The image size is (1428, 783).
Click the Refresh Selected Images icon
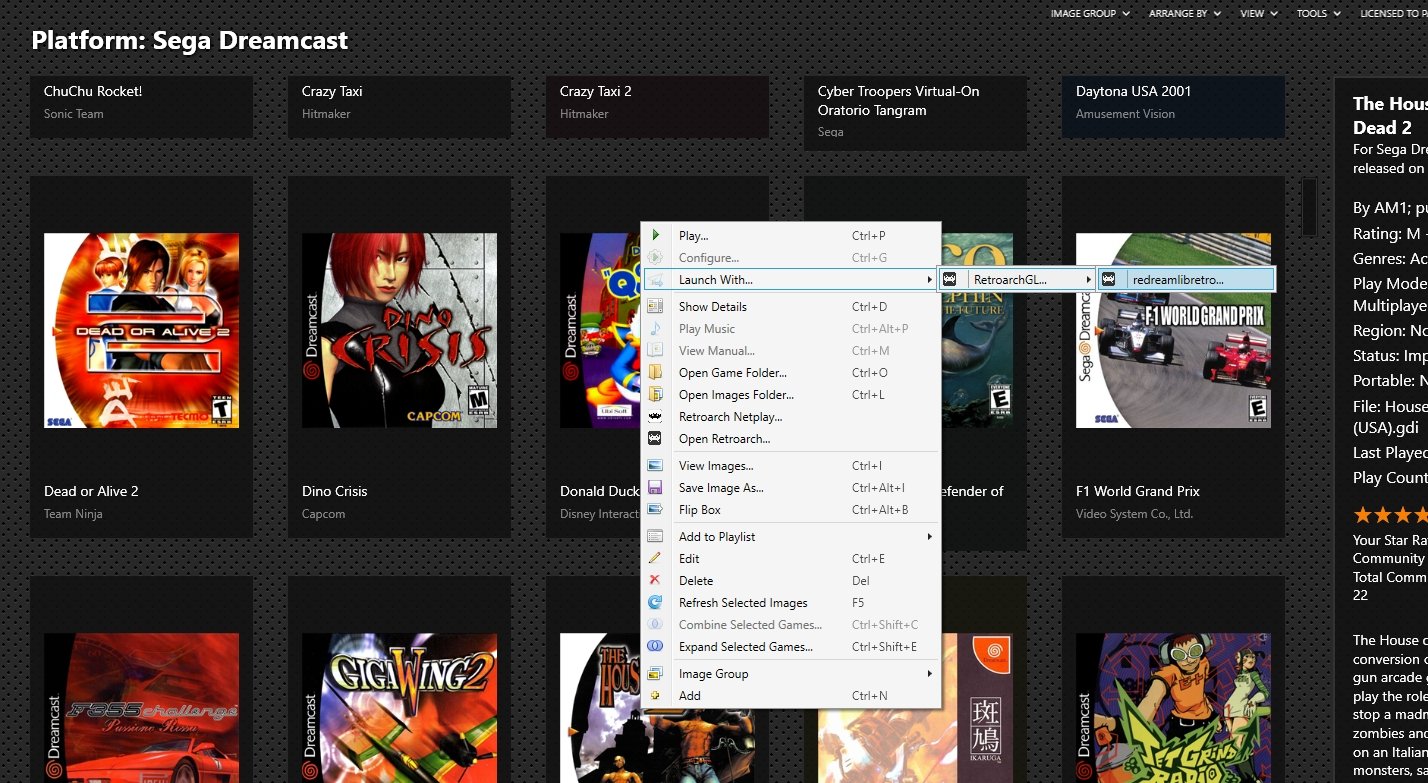tap(655, 602)
